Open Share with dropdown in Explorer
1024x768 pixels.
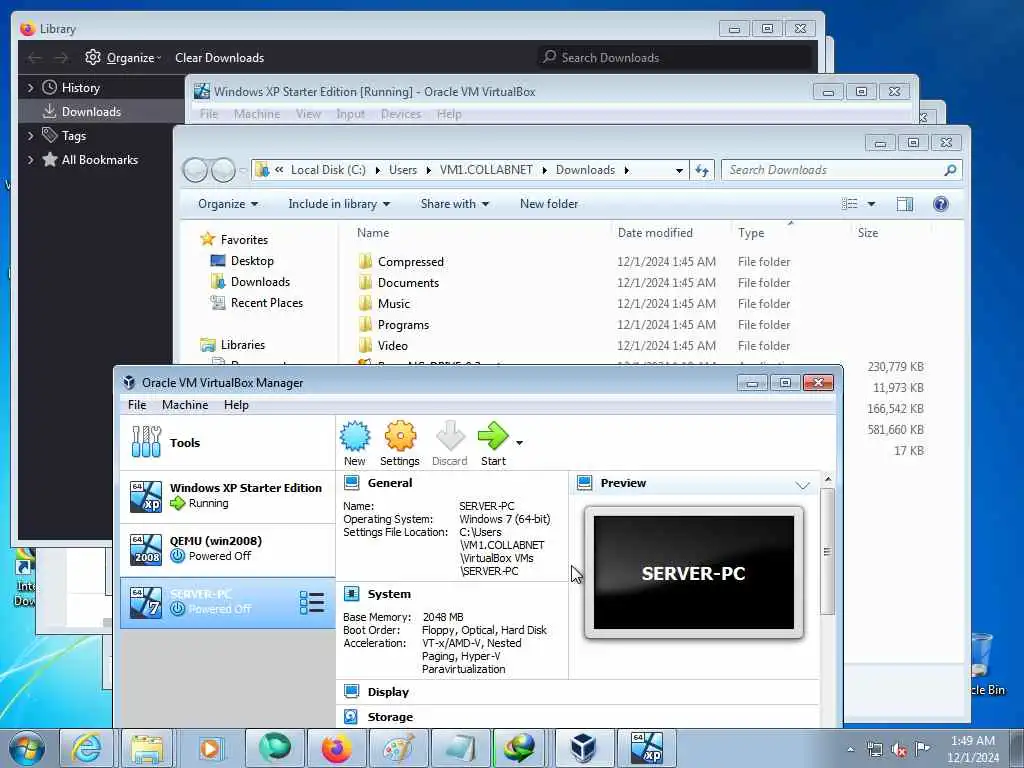click(455, 204)
